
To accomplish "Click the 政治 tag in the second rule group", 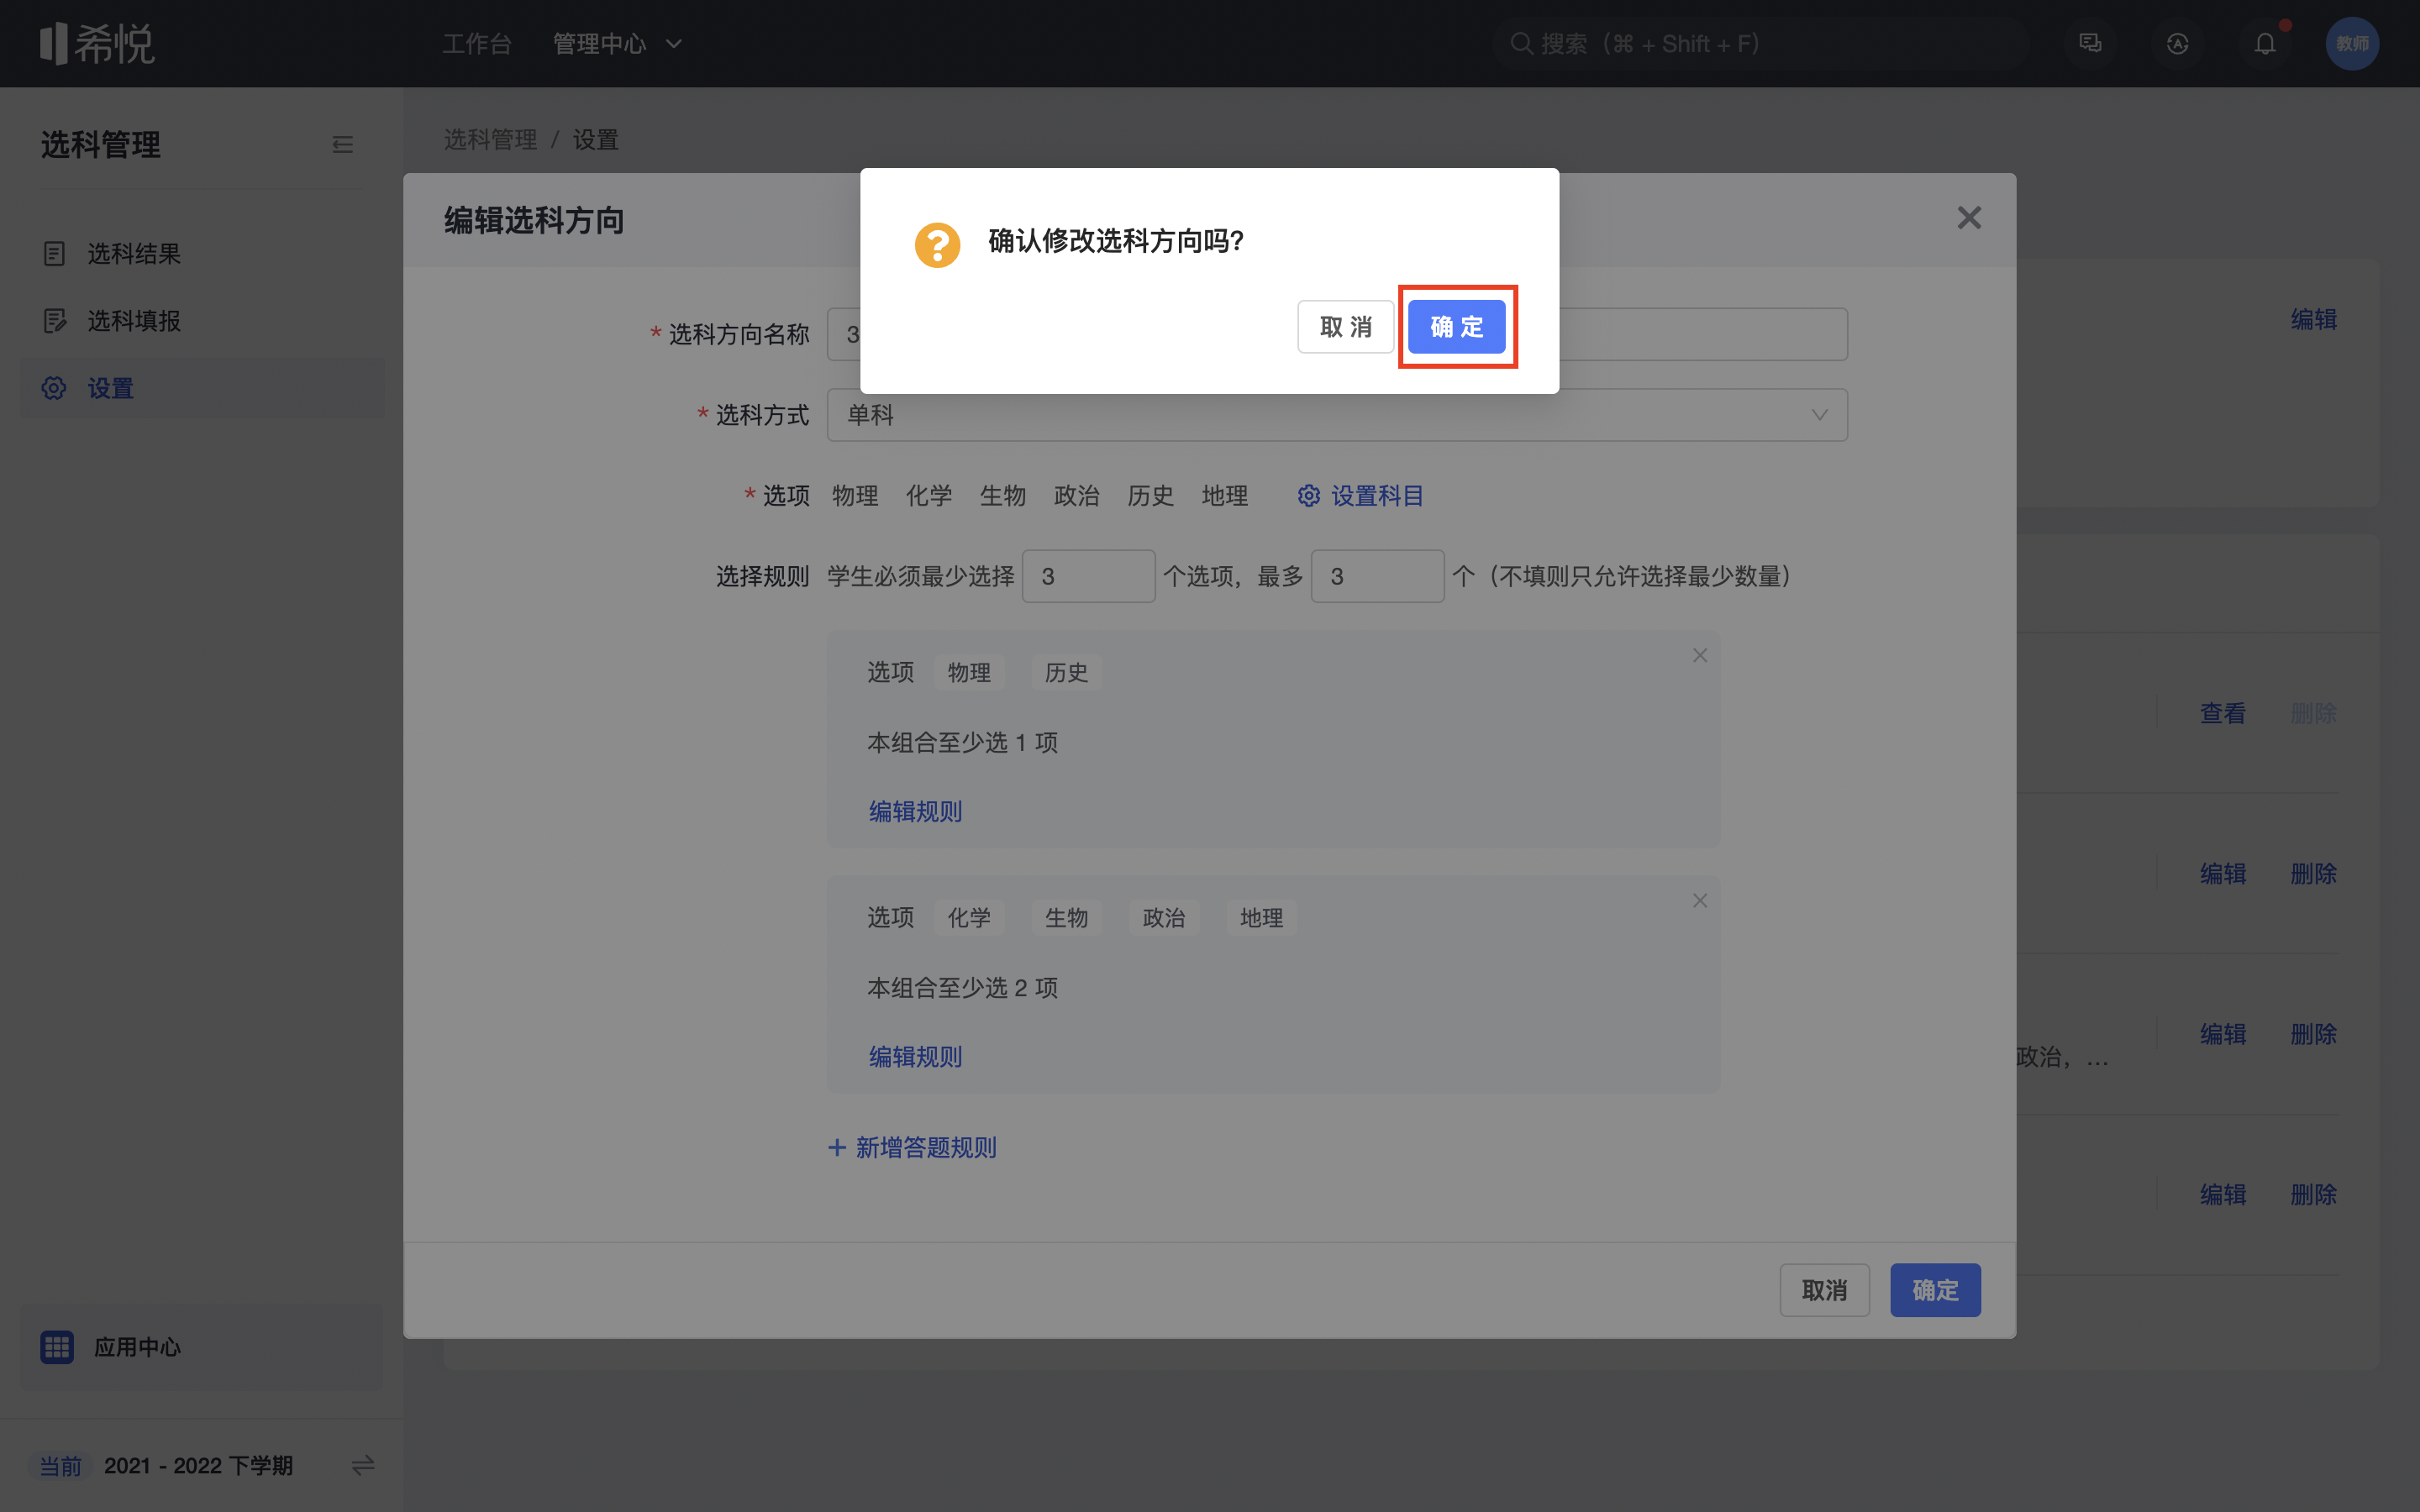I will pos(1164,918).
